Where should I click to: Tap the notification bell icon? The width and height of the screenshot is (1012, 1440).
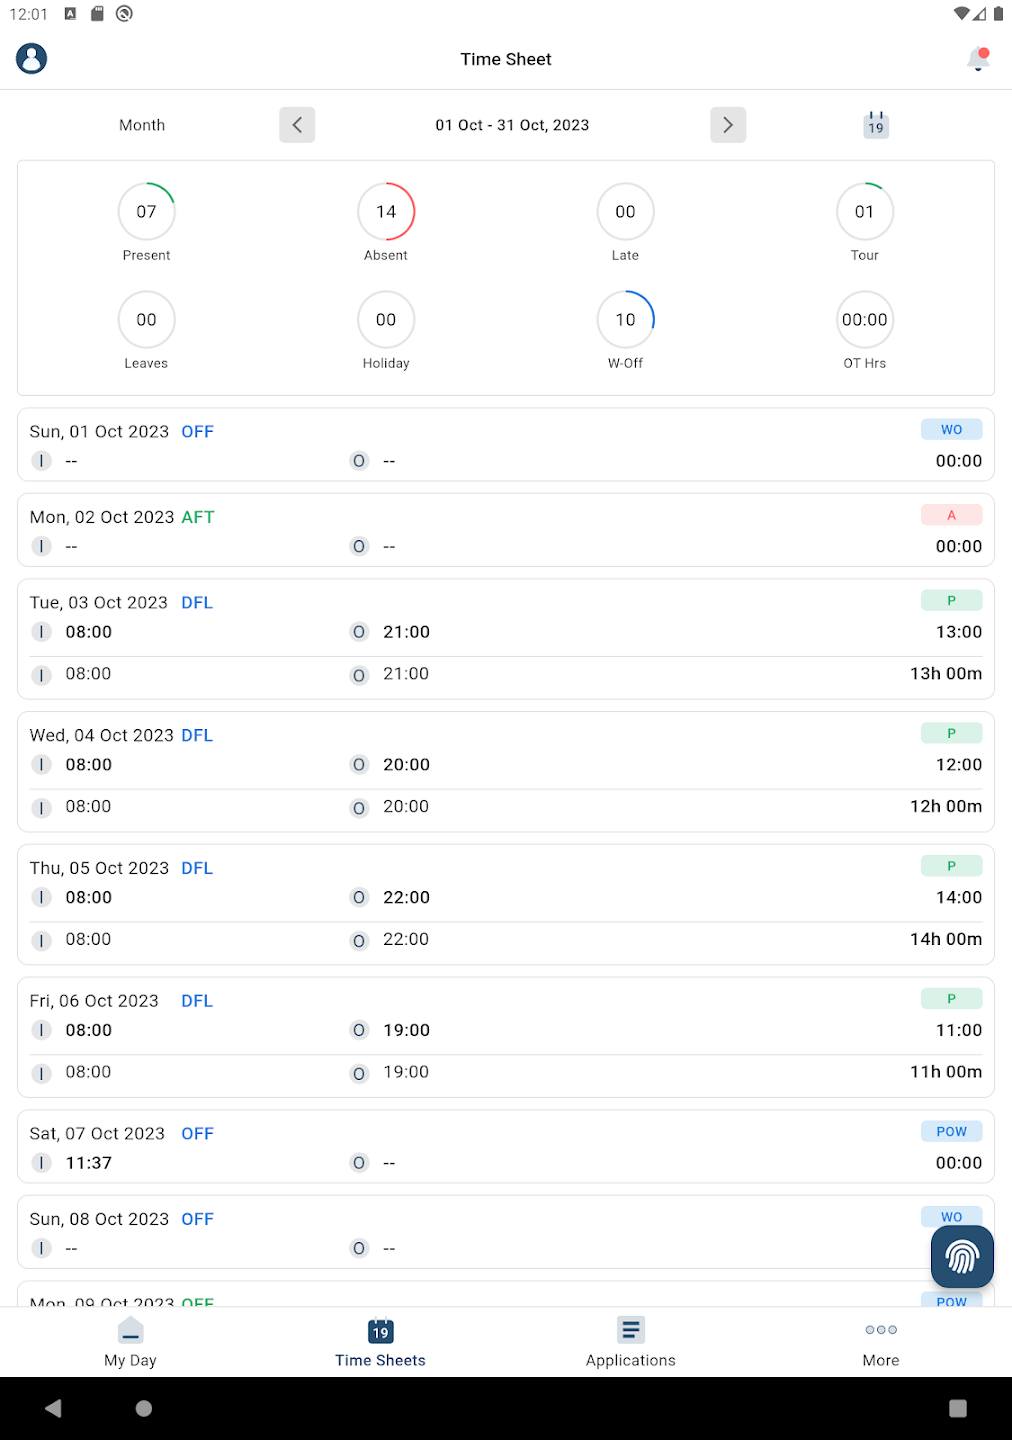[978, 60]
